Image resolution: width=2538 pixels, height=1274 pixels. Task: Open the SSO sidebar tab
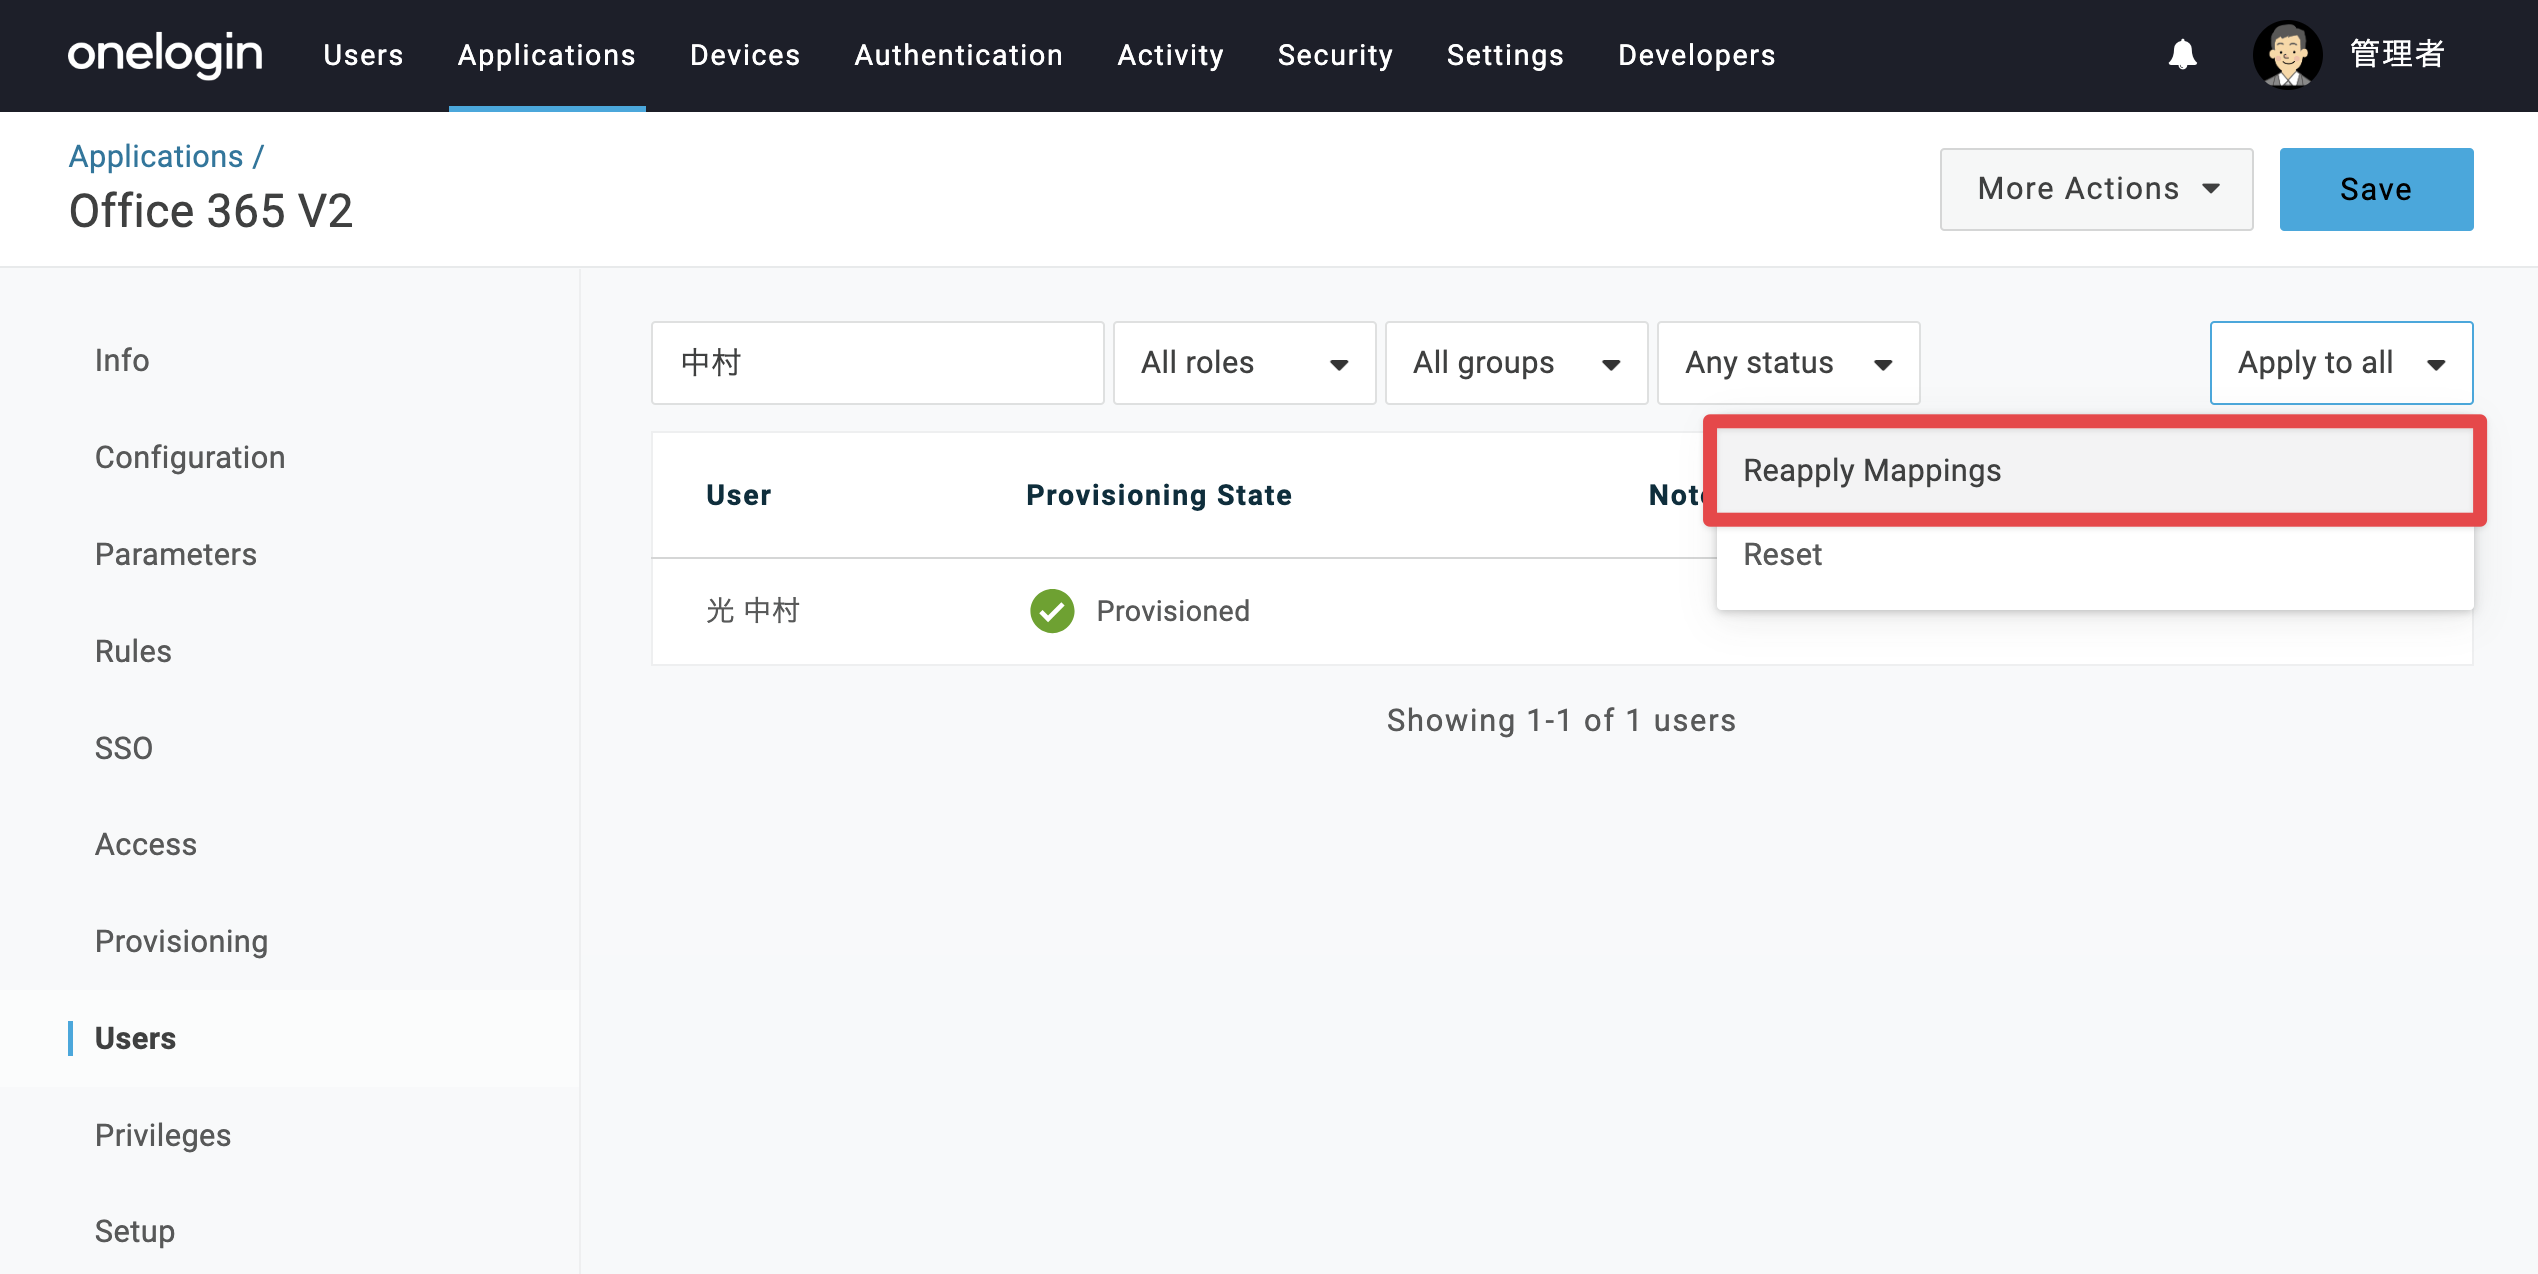pyautogui.click(x=124, y=748)
